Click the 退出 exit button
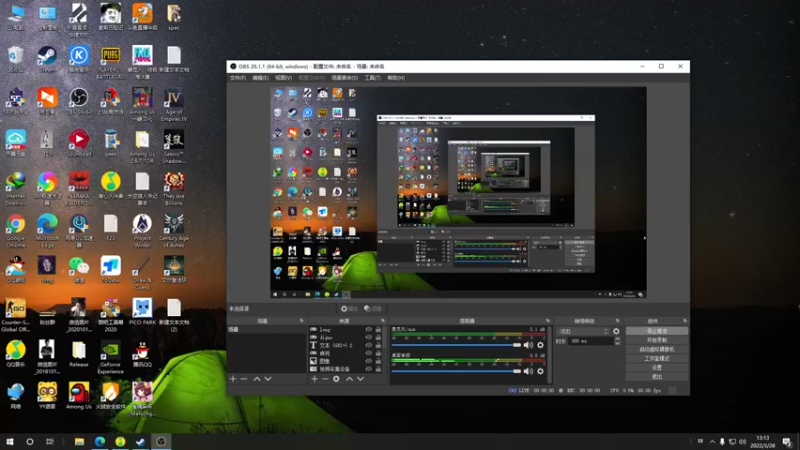The image size is (800, 450). point(657,377)
